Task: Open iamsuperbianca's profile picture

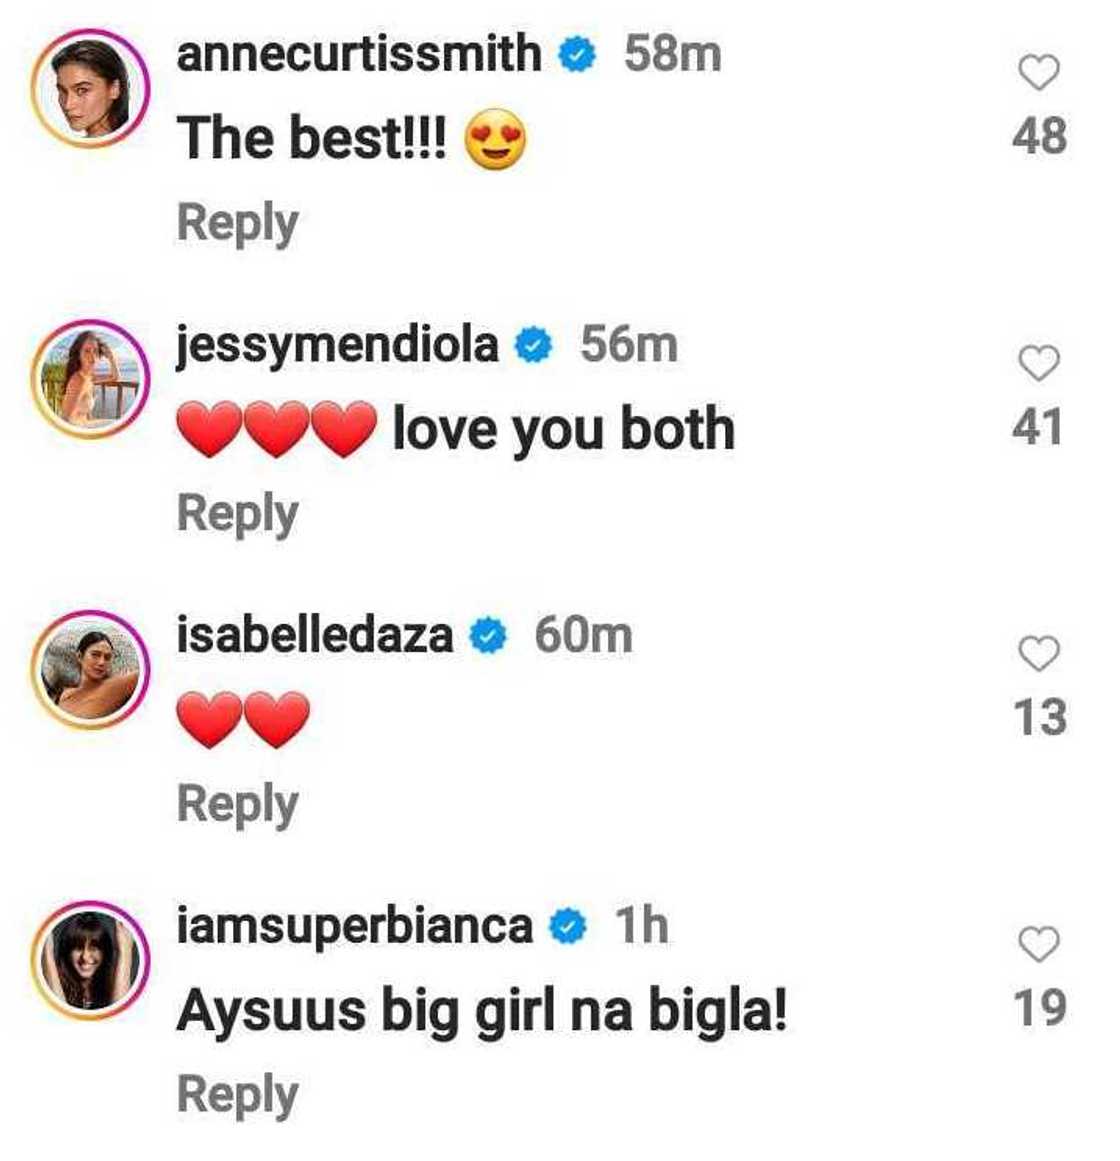Action: pos(88,955)
